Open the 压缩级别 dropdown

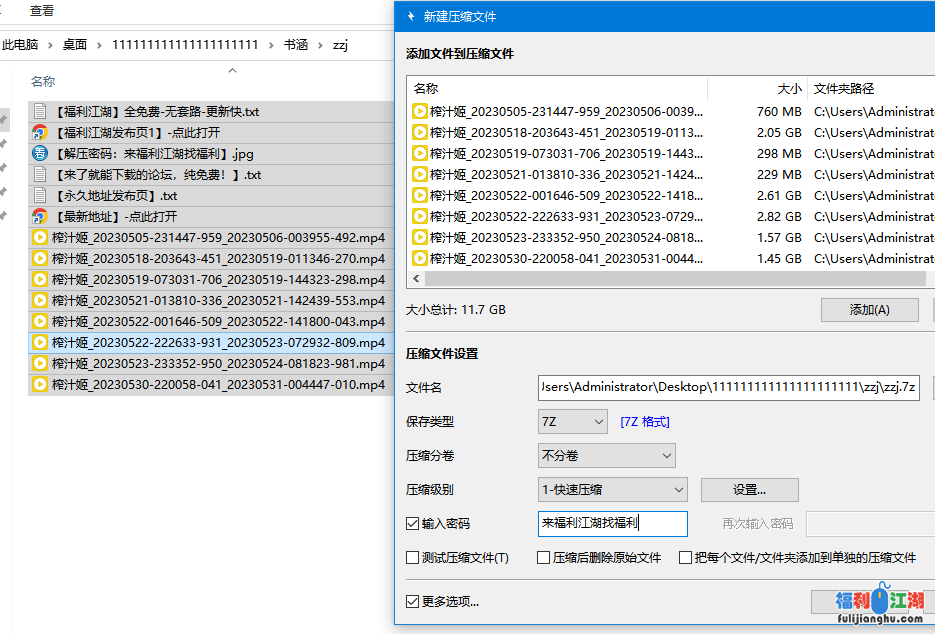pos(612,490)
